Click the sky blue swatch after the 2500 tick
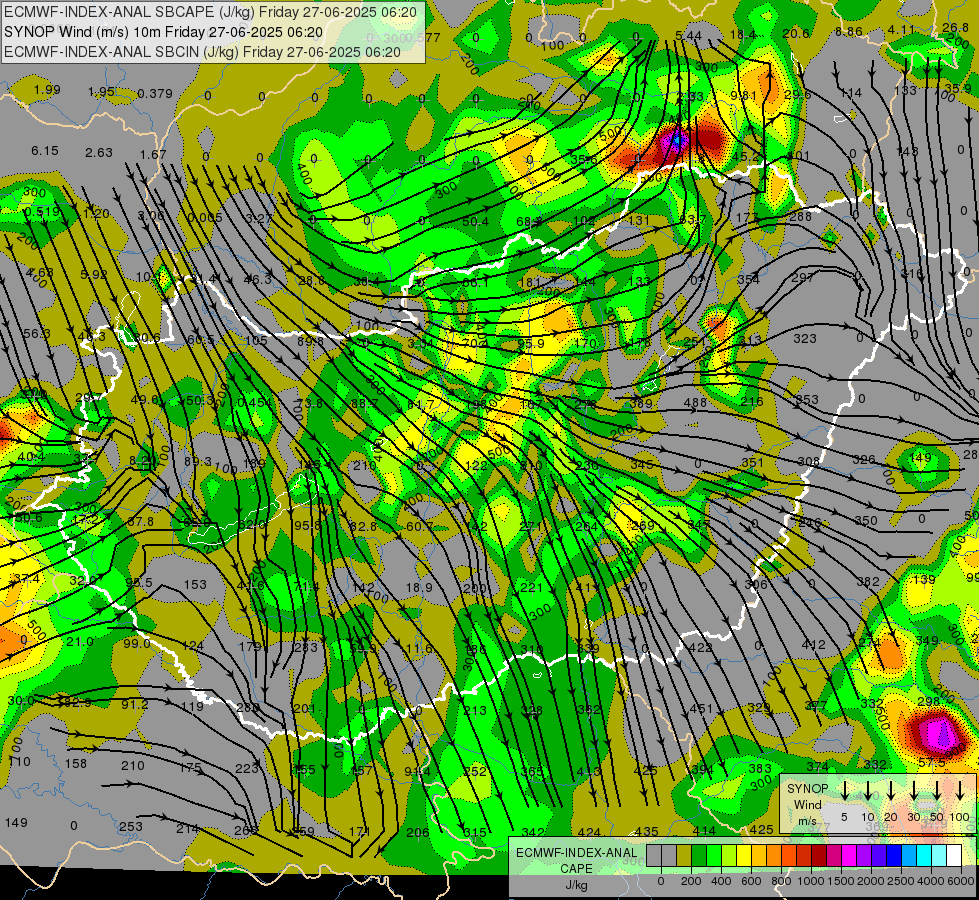 point(908,855)
